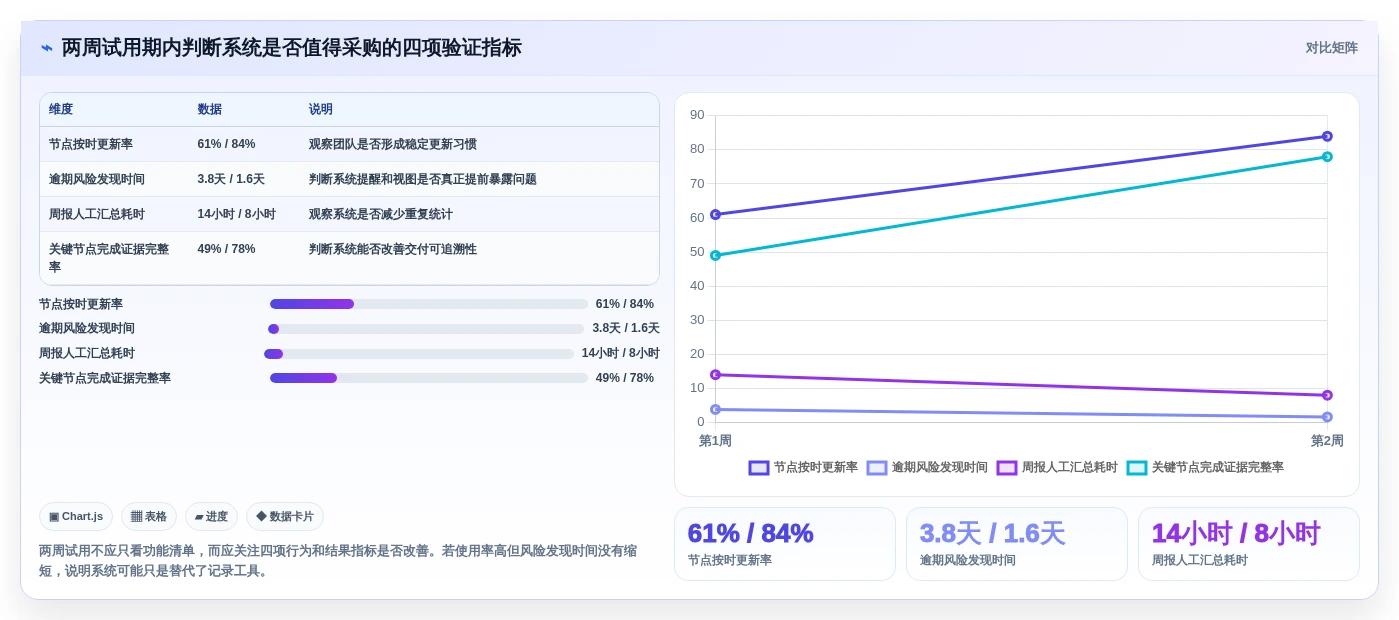The width and height of the screenshot is (1399, 620).
Task: Select table cell 节点按时更新率
Action: pyautogui.click(x=91, y=144)
